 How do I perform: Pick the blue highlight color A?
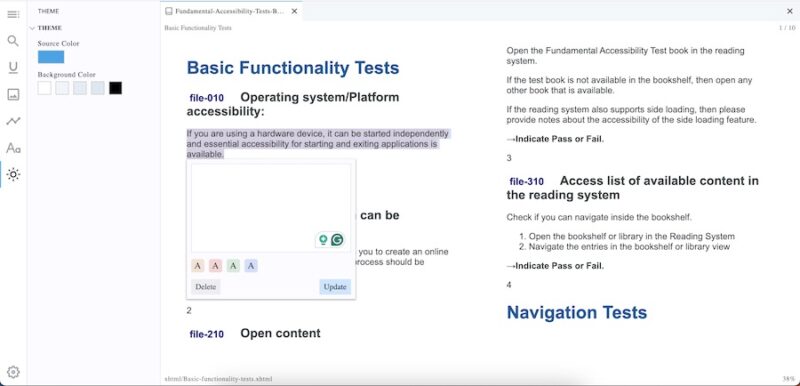(251, 266)
